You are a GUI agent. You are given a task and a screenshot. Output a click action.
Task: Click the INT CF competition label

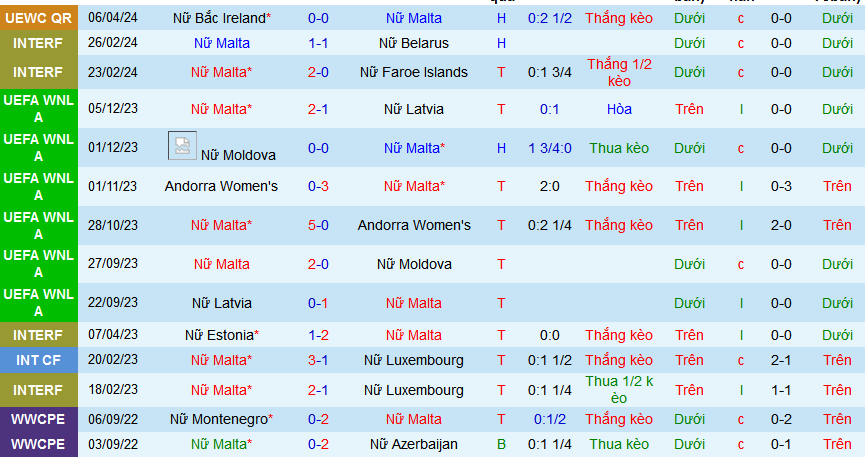pyautogui.click(x=38, y=360)
